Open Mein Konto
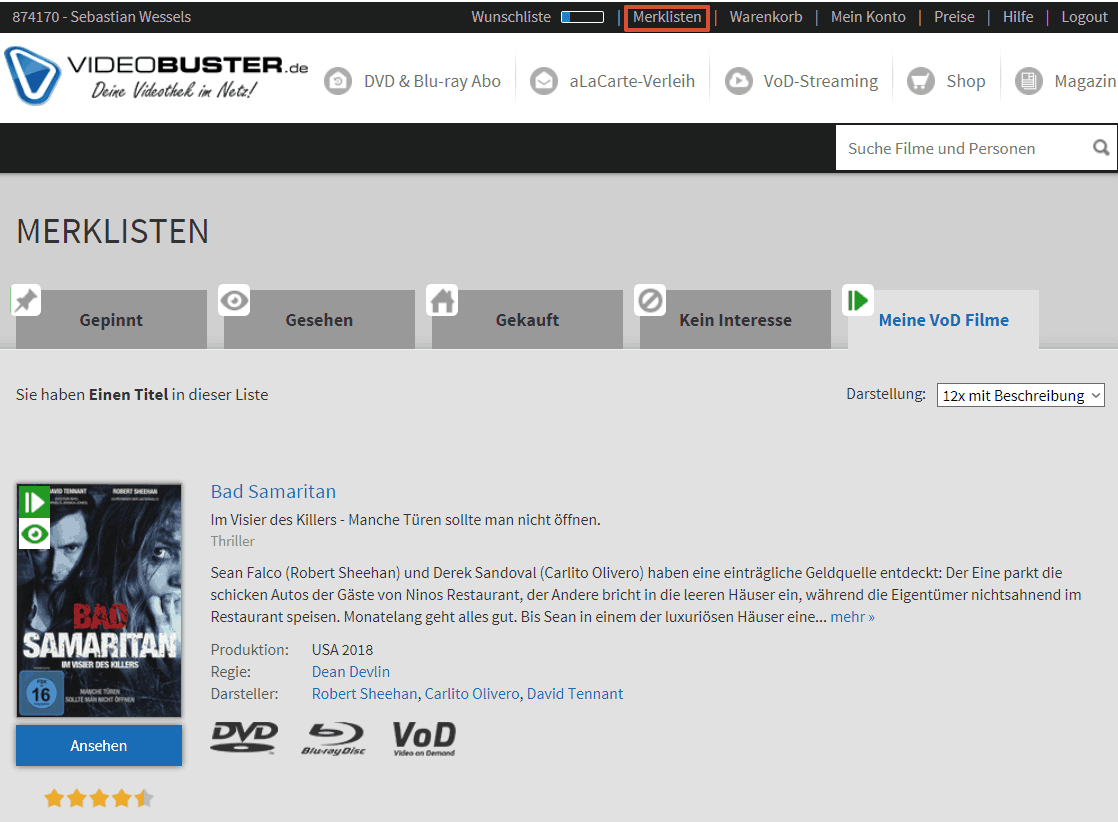This screenshot has height=822, width=1118. point(868,17)
